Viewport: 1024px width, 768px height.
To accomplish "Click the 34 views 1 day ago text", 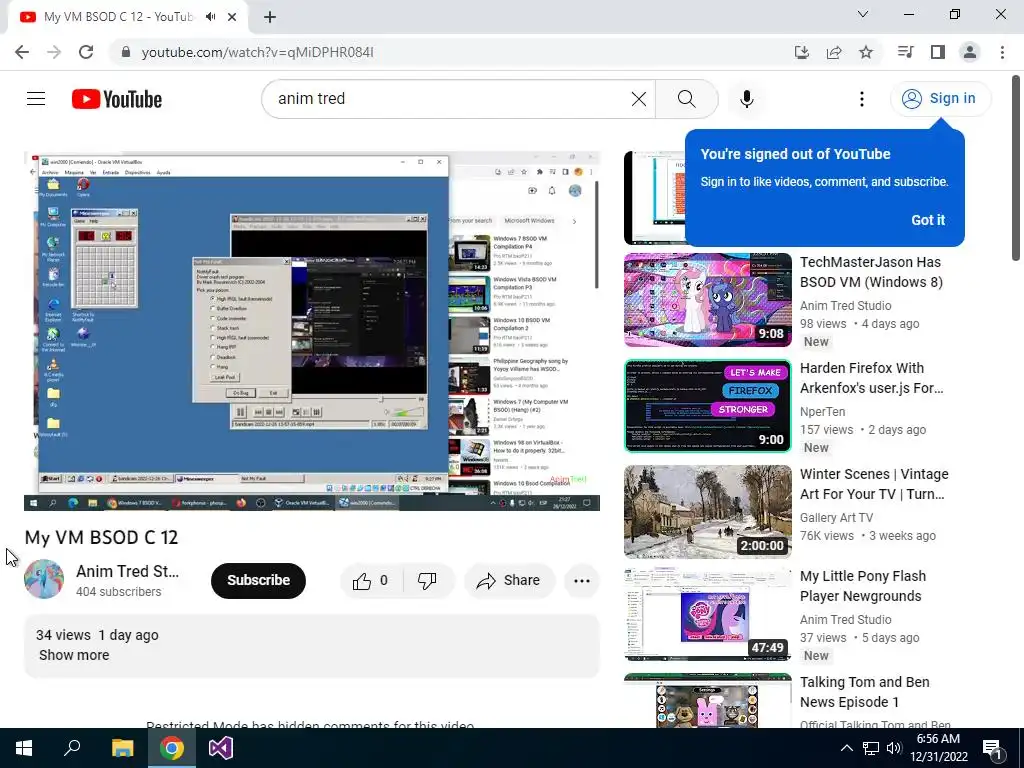I will pyautogui.click(x=97, y=635).
